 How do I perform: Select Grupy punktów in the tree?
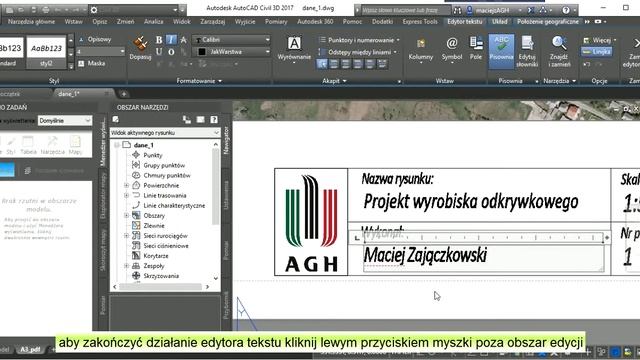pos(164,165)
